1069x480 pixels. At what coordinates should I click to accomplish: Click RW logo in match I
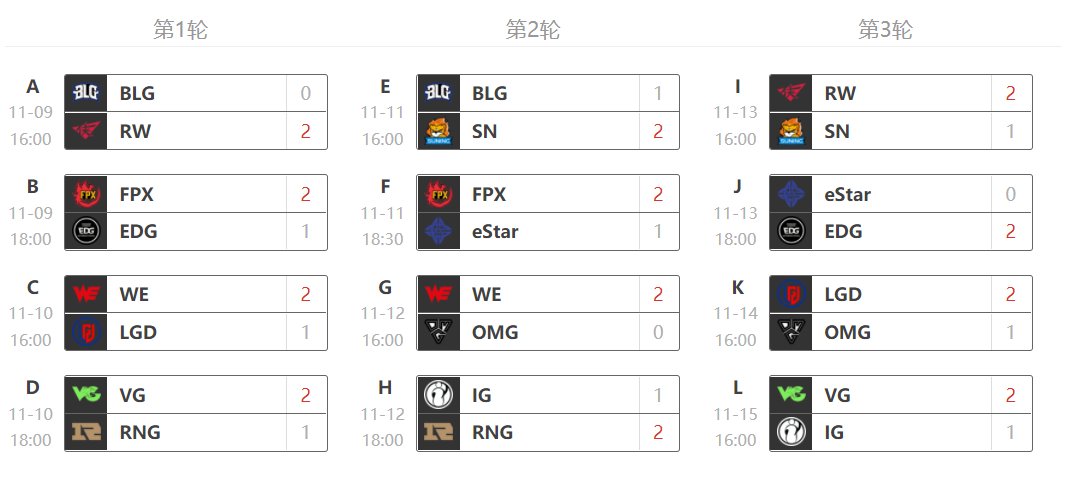pos(791,93)
